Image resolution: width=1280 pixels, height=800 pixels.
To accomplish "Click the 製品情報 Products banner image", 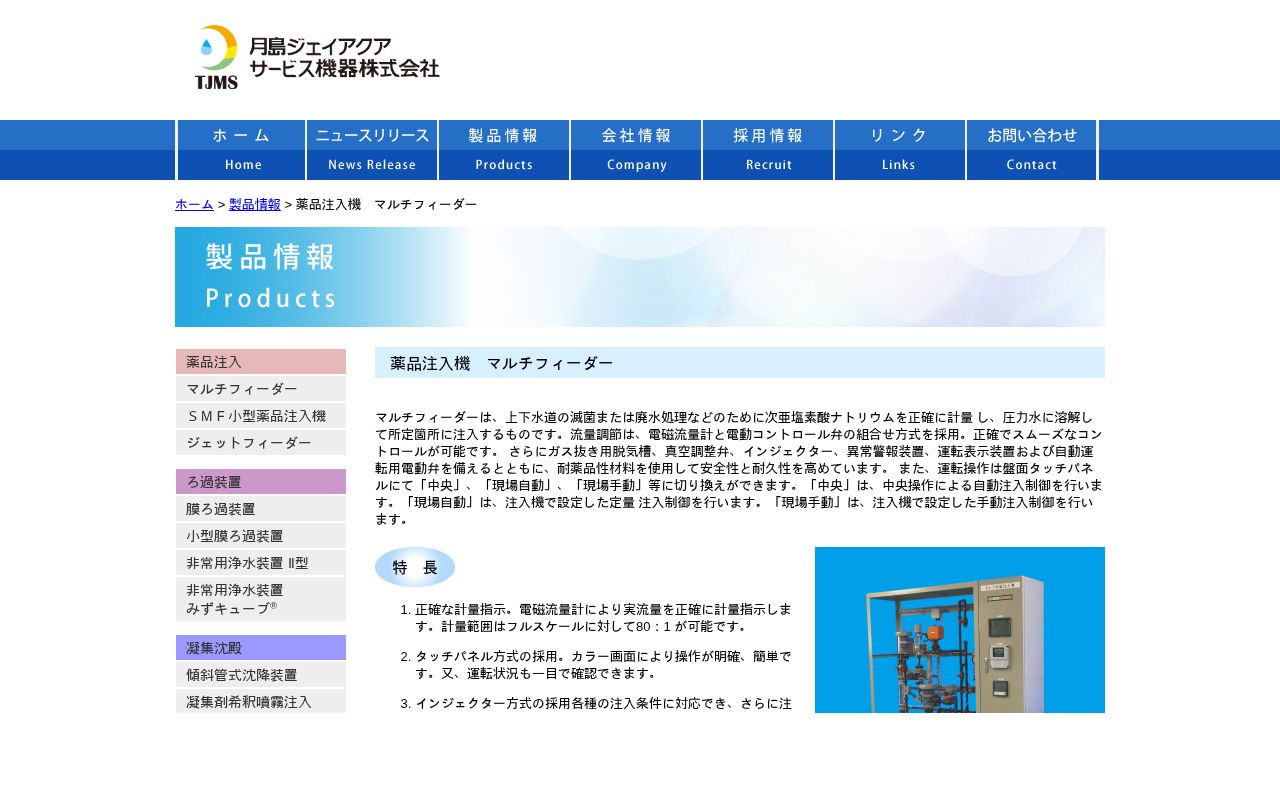I will click(639, 277).
